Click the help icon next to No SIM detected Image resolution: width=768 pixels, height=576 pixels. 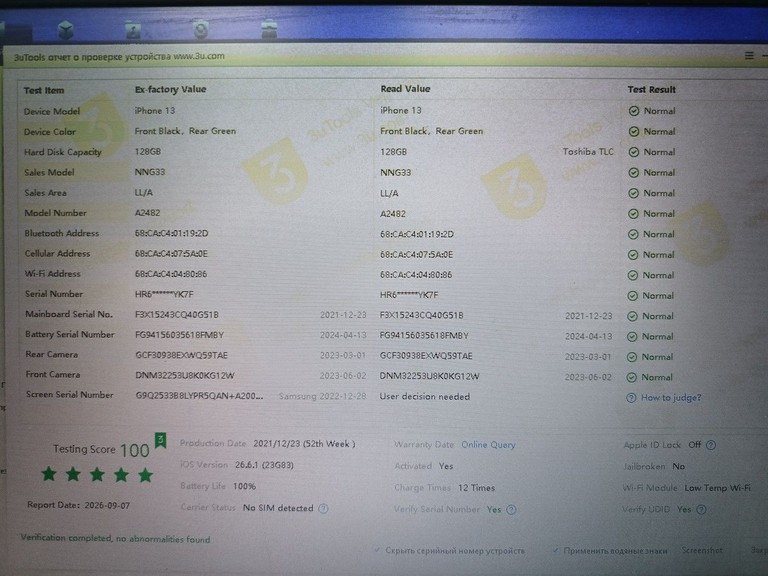pyautogui.click(x=323, y=508)
